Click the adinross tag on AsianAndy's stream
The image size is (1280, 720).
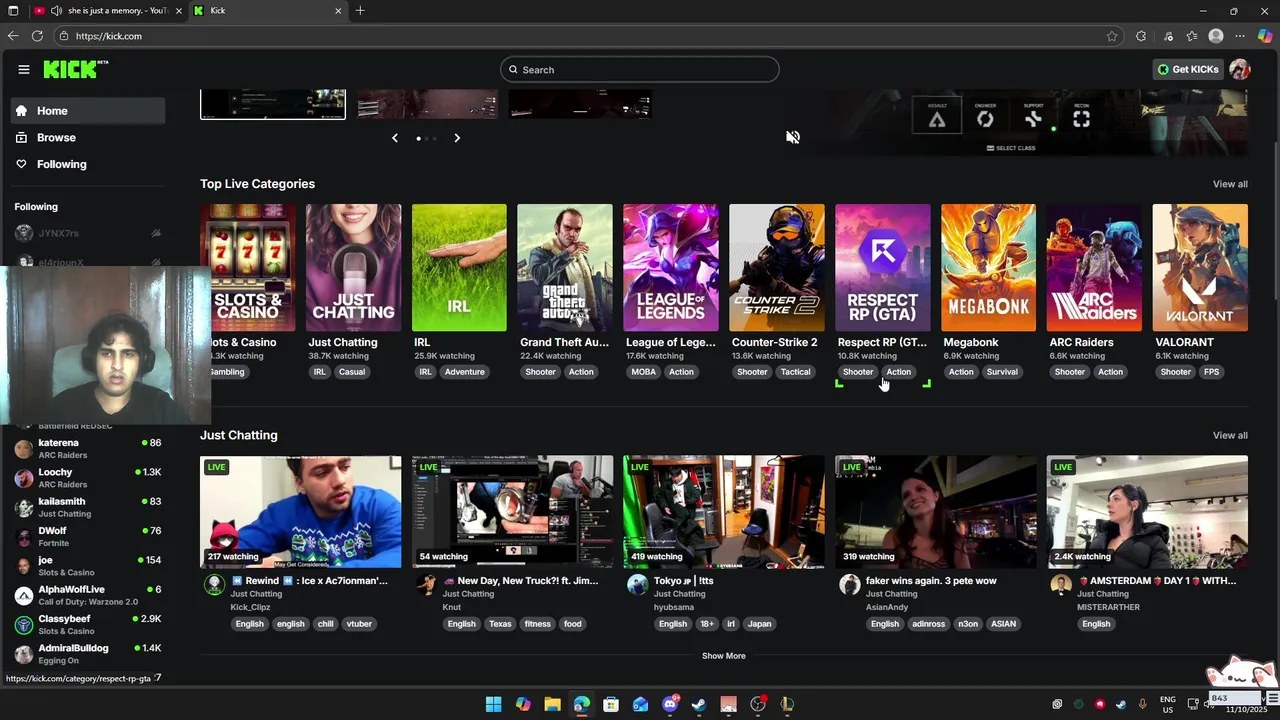coord(928,624)
